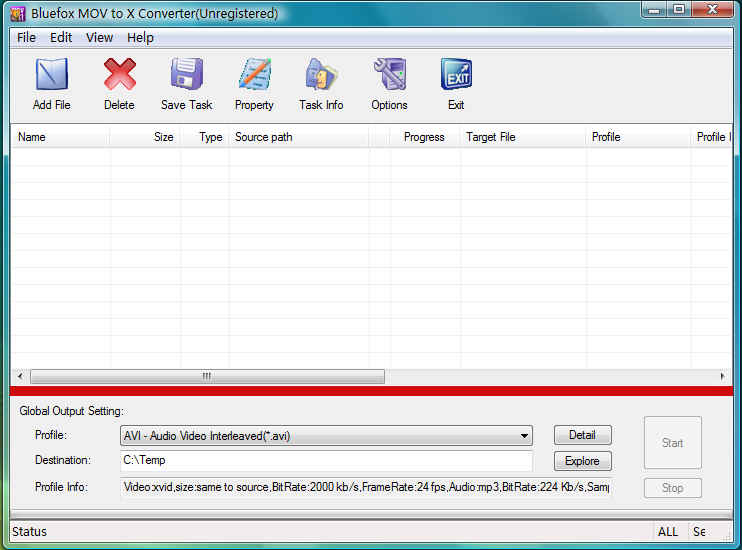Viewport: 742px width, 550px height.
Task: Close the converter window
Action: (712, 10)
